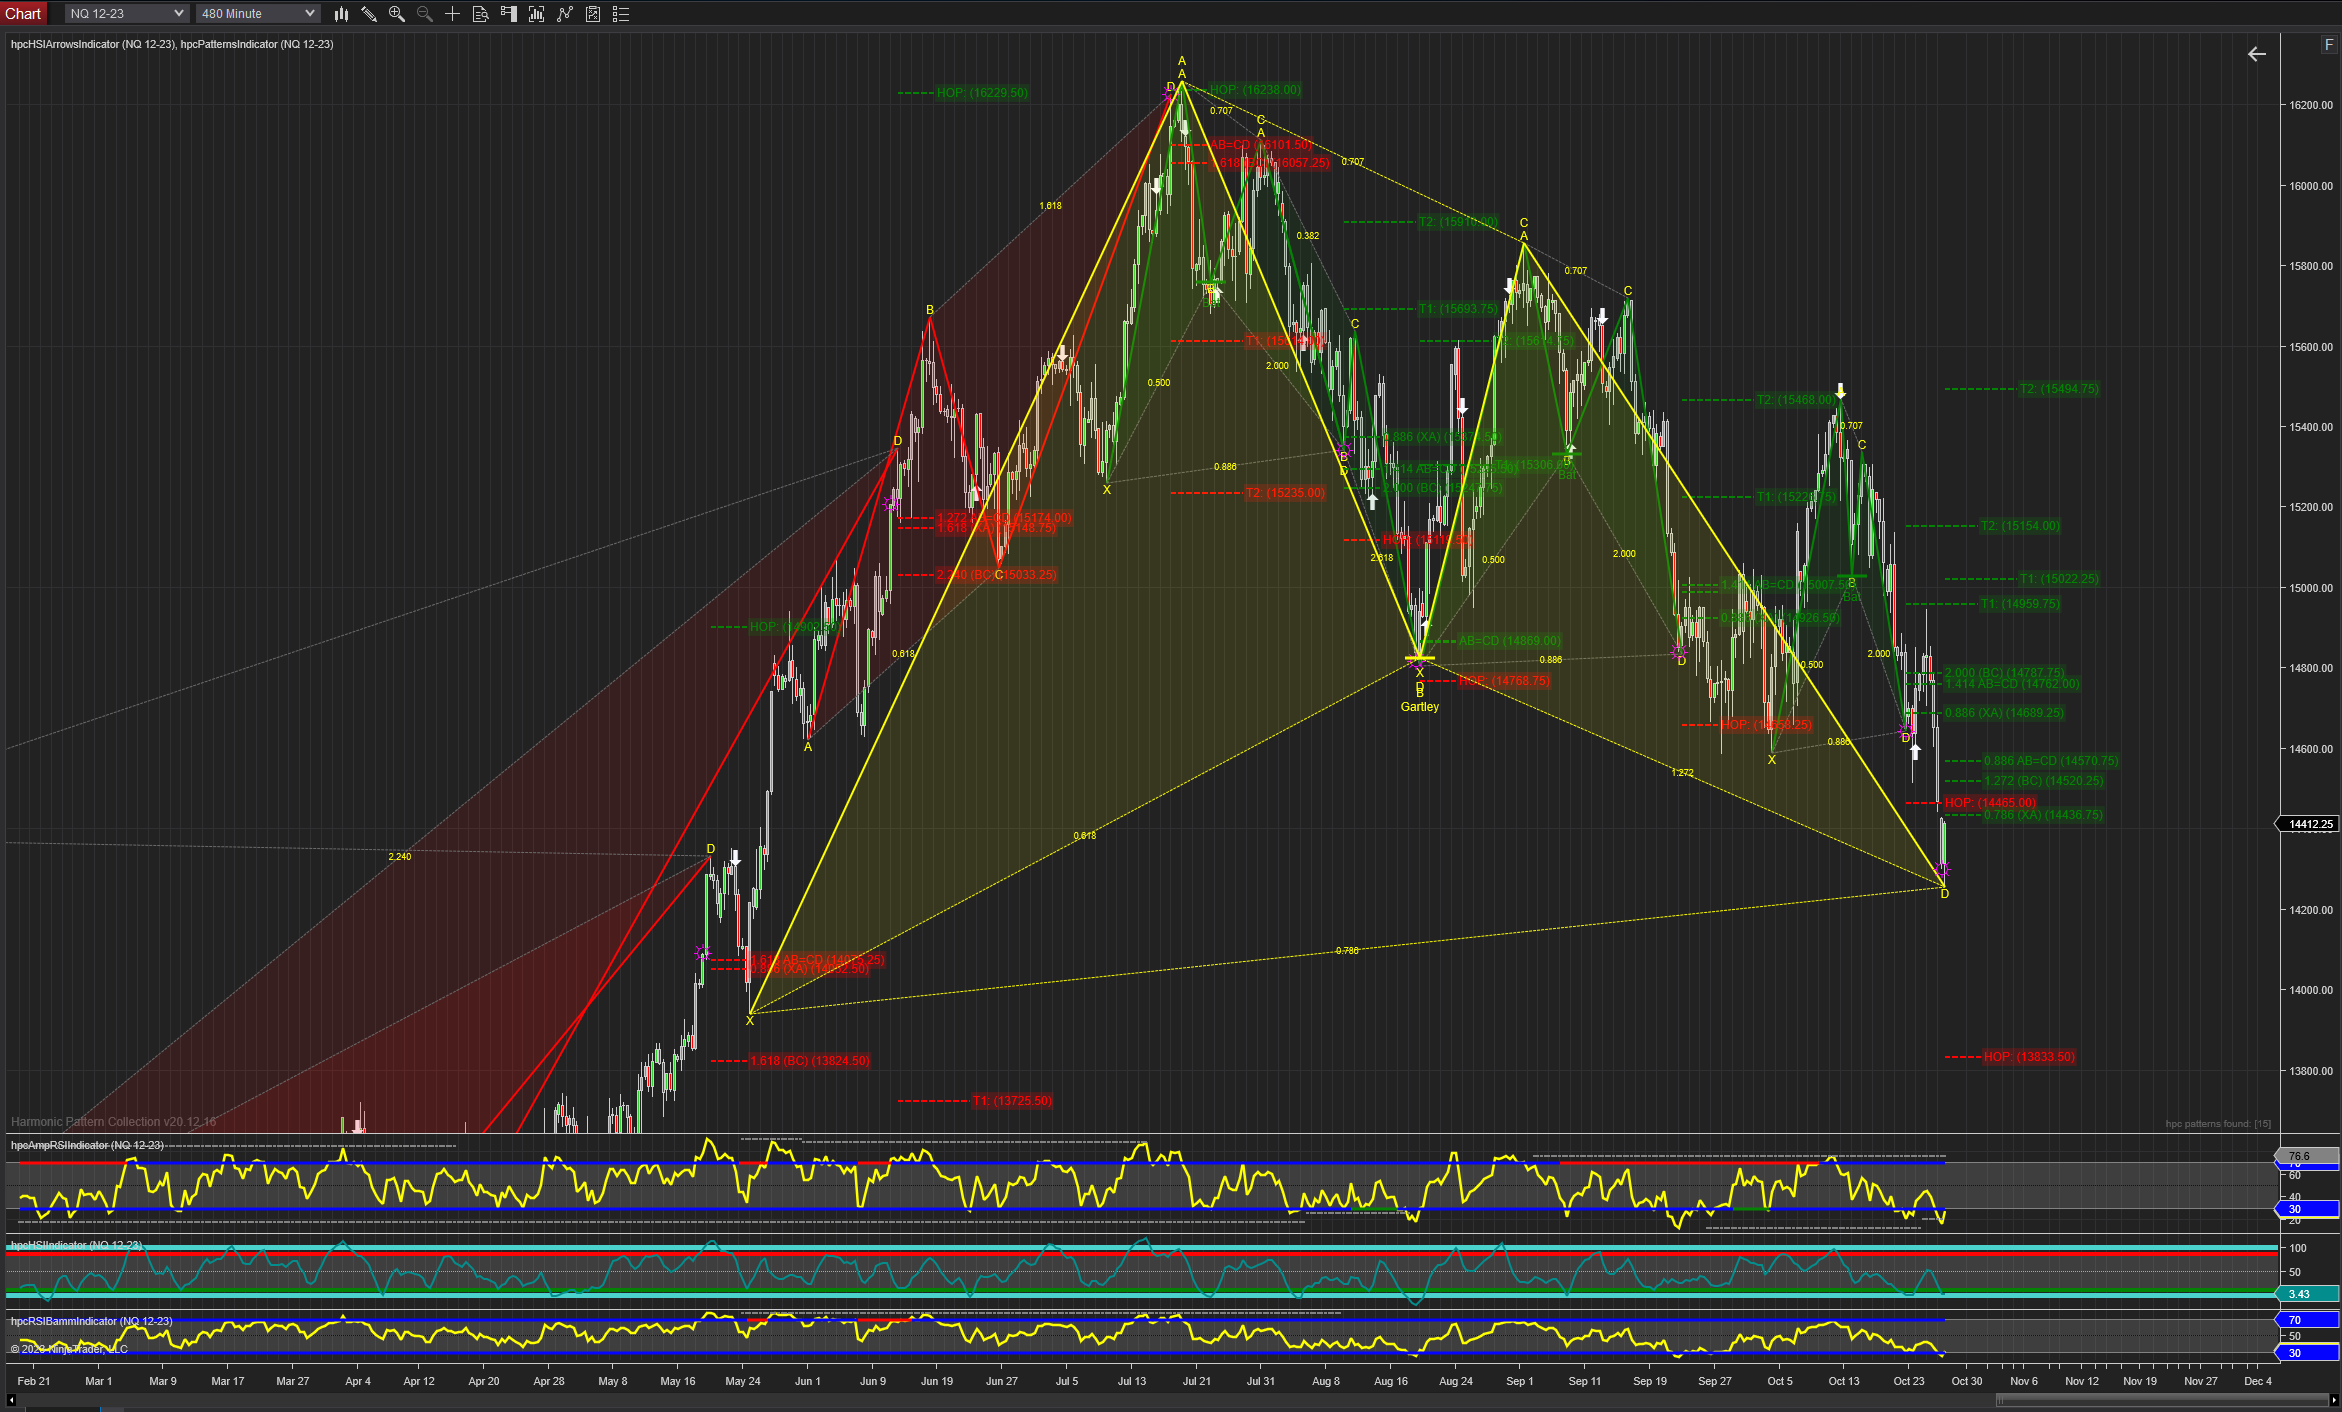Enable the crosshair cursor tool

pos(453,14)
